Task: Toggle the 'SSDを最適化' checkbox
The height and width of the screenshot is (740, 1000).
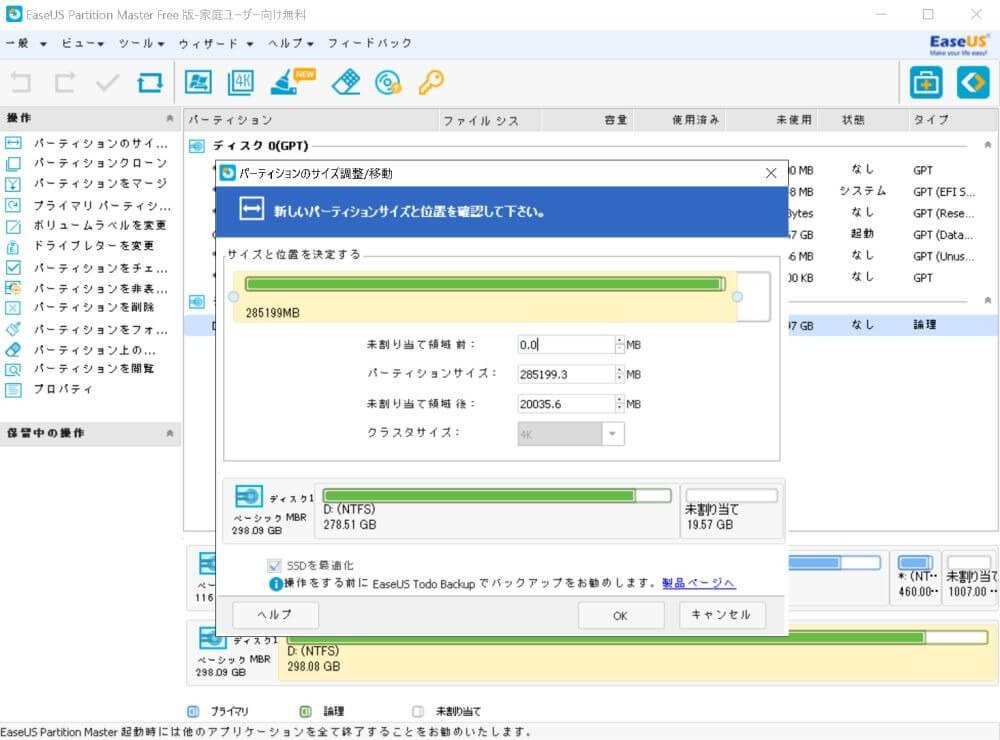Action: (274, 565)
